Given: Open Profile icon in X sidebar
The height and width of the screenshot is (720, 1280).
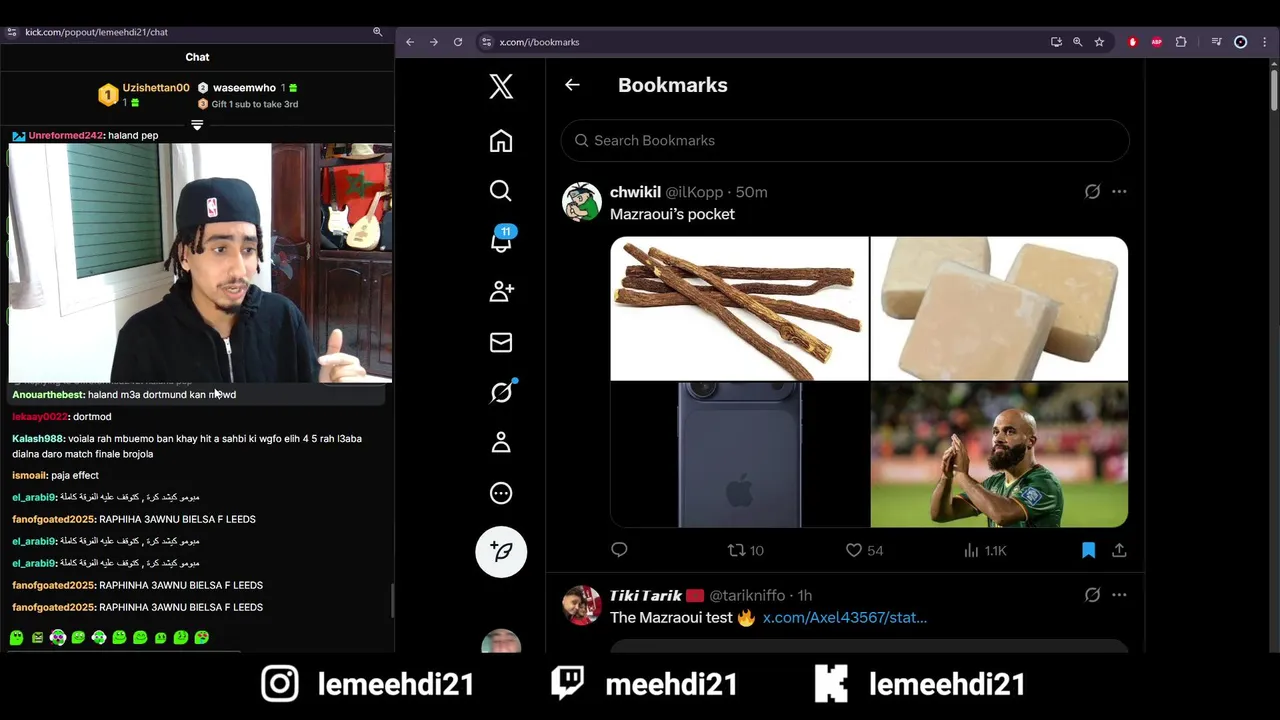Looking at the screenshot, I should coord(501,442).
